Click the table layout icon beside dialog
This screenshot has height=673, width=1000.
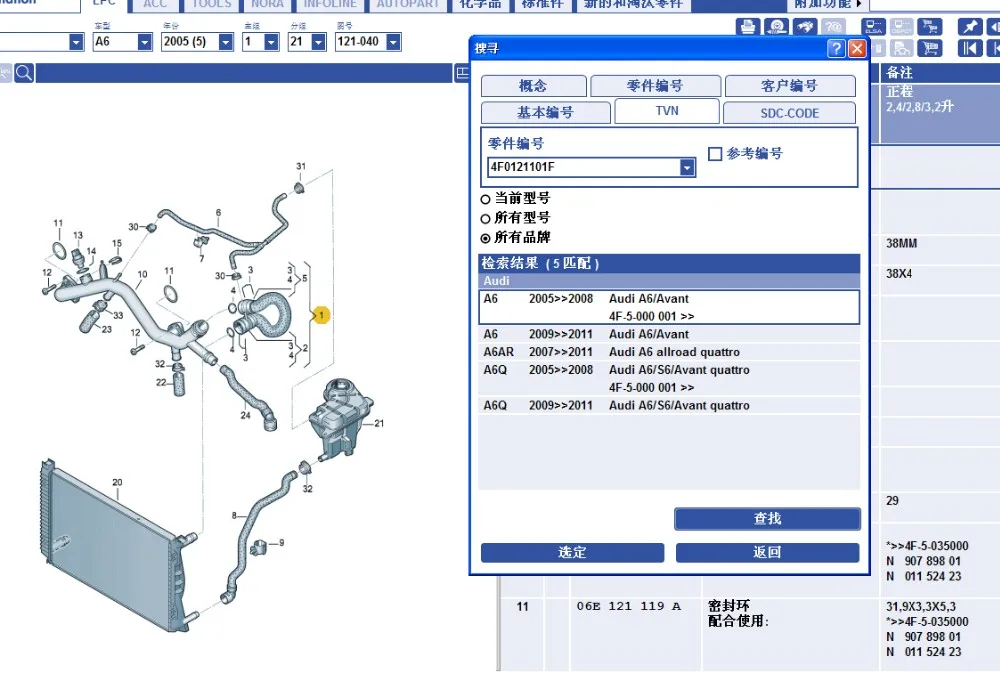[x=462, y=73]
